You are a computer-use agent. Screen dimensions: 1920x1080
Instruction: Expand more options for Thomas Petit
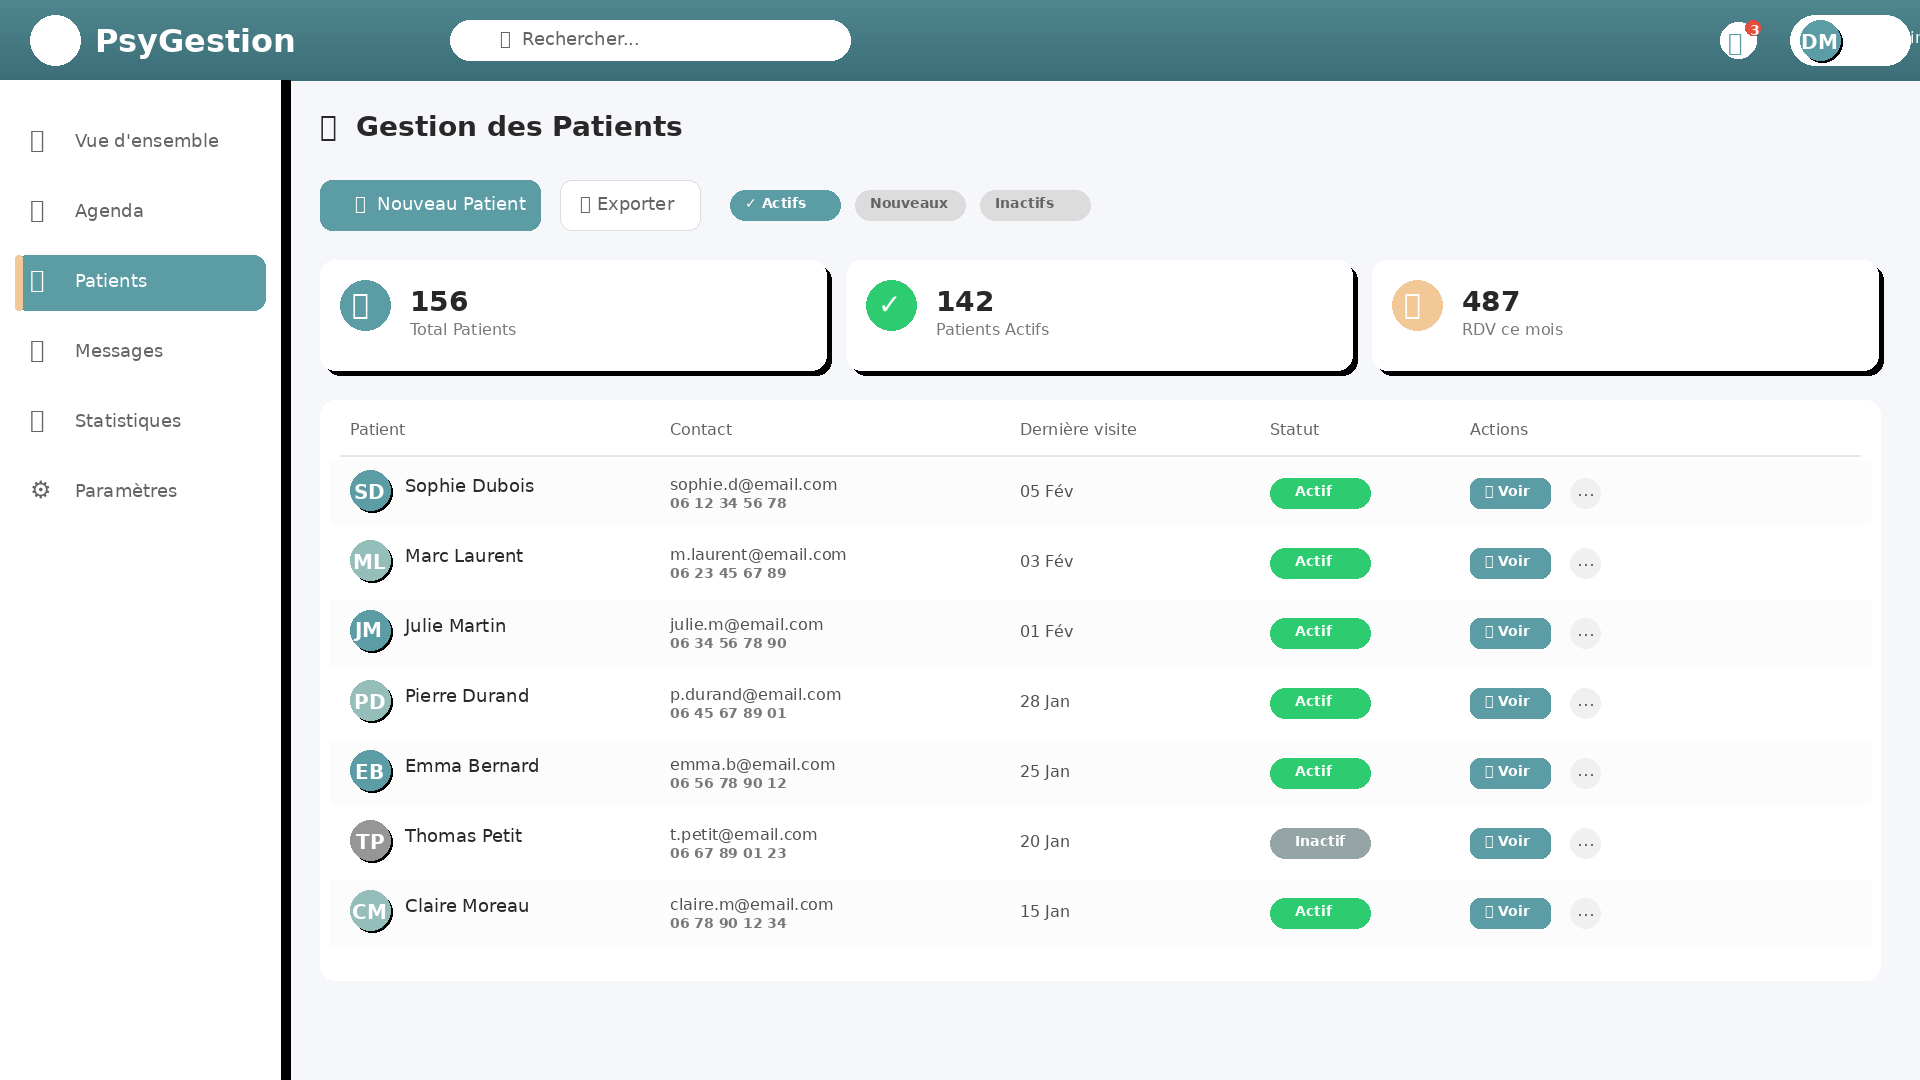point(1585,843)
